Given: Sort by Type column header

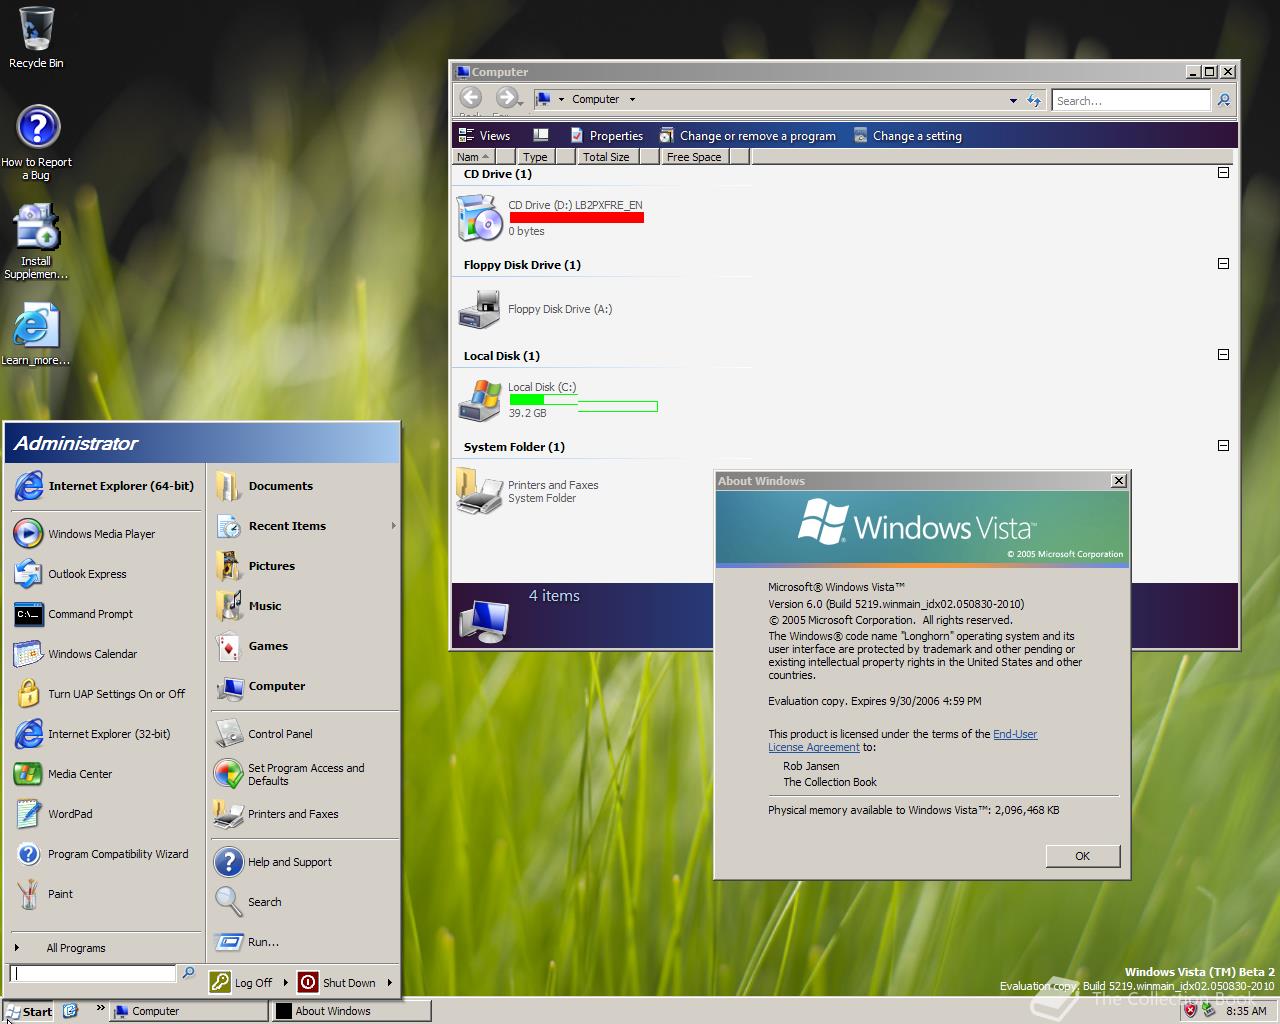Looking at the screenshot, I should [x=535, y=157].
